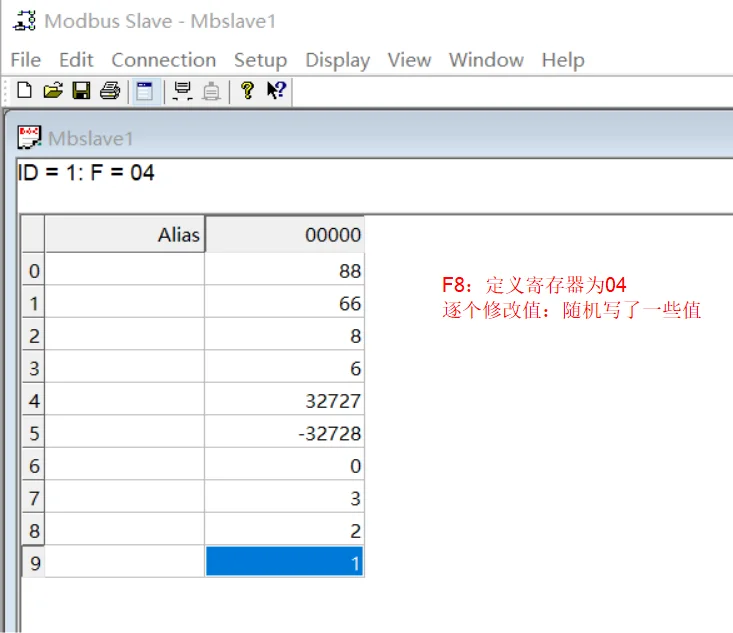Click the Alias column header
The height and width of the screenshot is (633, 733).
125,234
